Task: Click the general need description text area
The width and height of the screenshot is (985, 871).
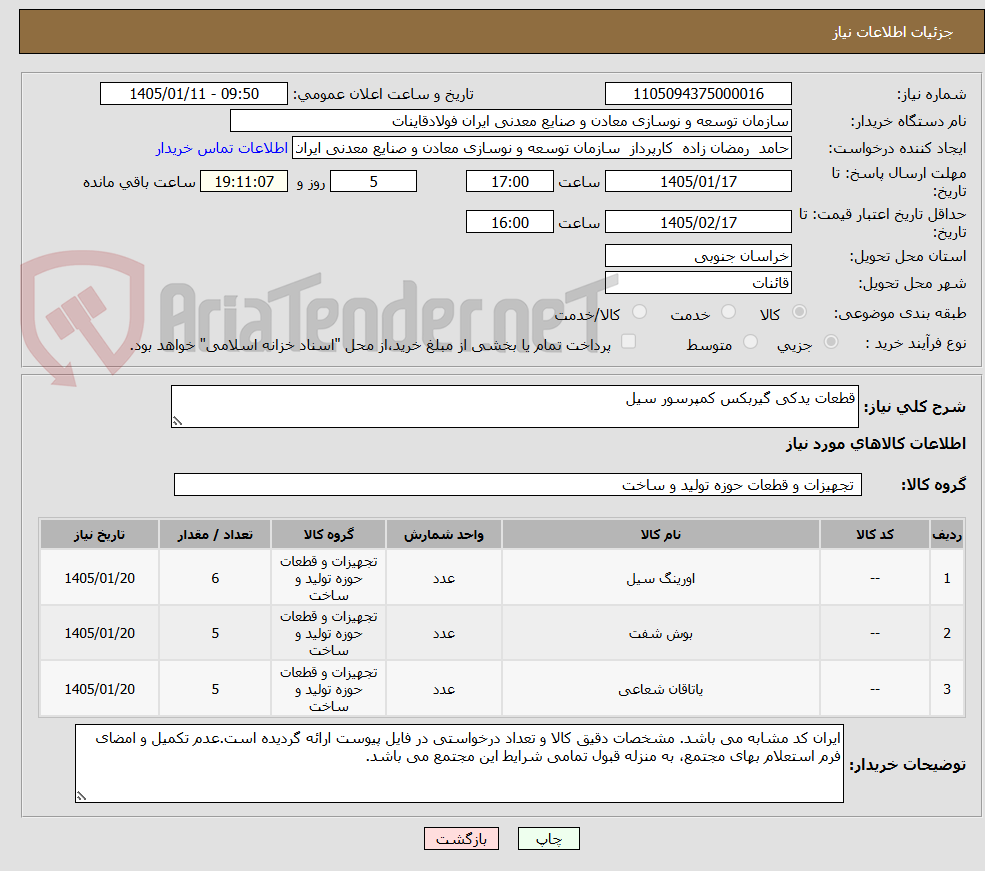Action: coord(514,406)
